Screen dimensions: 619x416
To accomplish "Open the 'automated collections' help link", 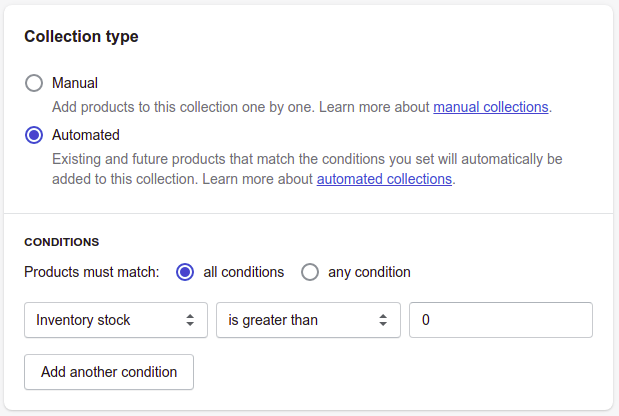I will tap(384, 179).
